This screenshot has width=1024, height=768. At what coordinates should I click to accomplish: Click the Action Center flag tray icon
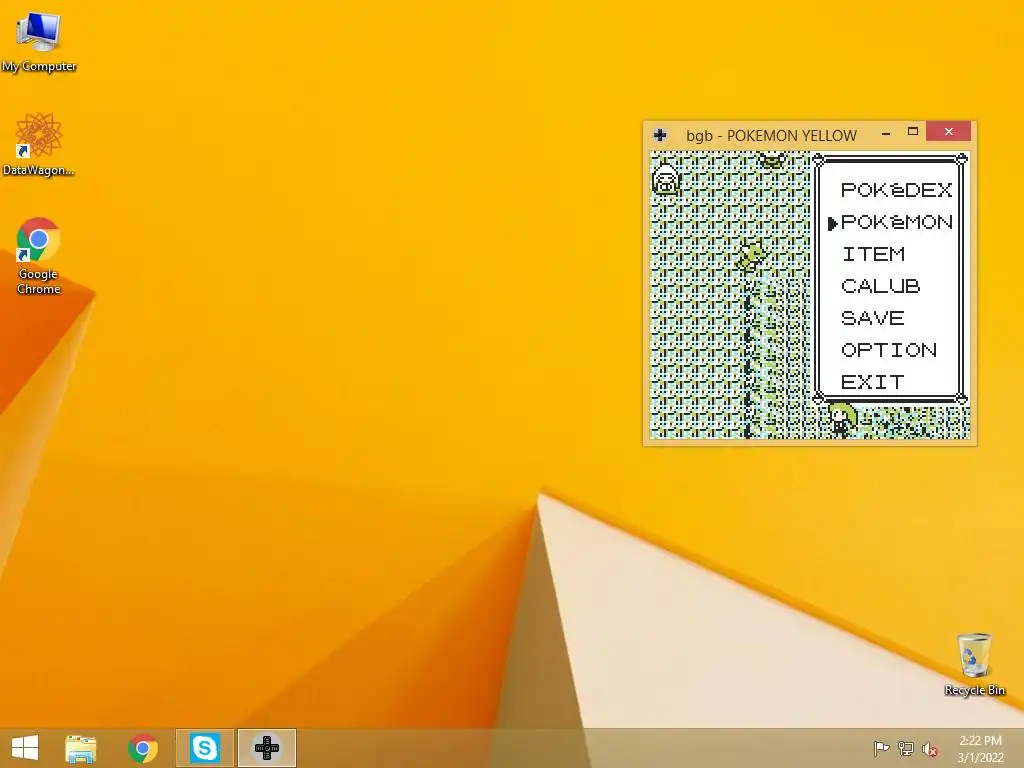(x=881, y=748)
